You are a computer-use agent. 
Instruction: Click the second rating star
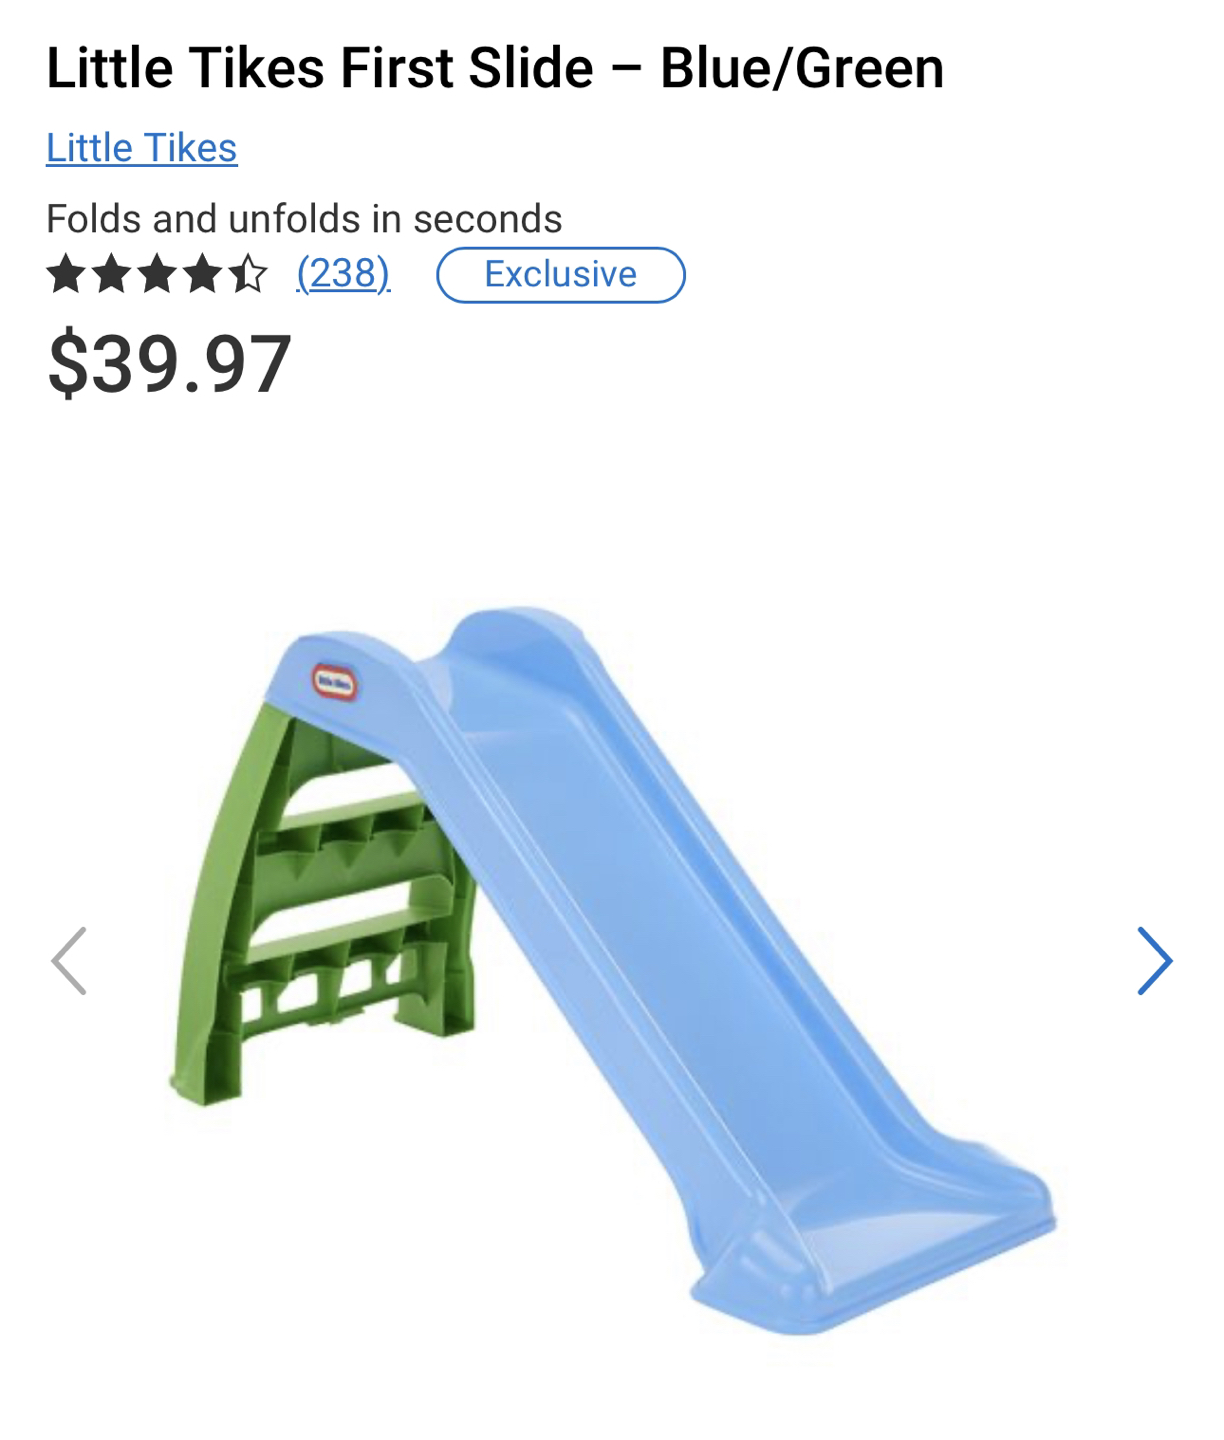(112, 273)
